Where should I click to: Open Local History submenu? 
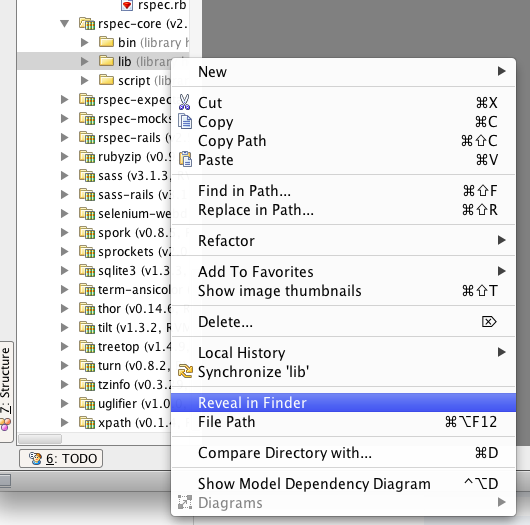[x=343, y=353]
